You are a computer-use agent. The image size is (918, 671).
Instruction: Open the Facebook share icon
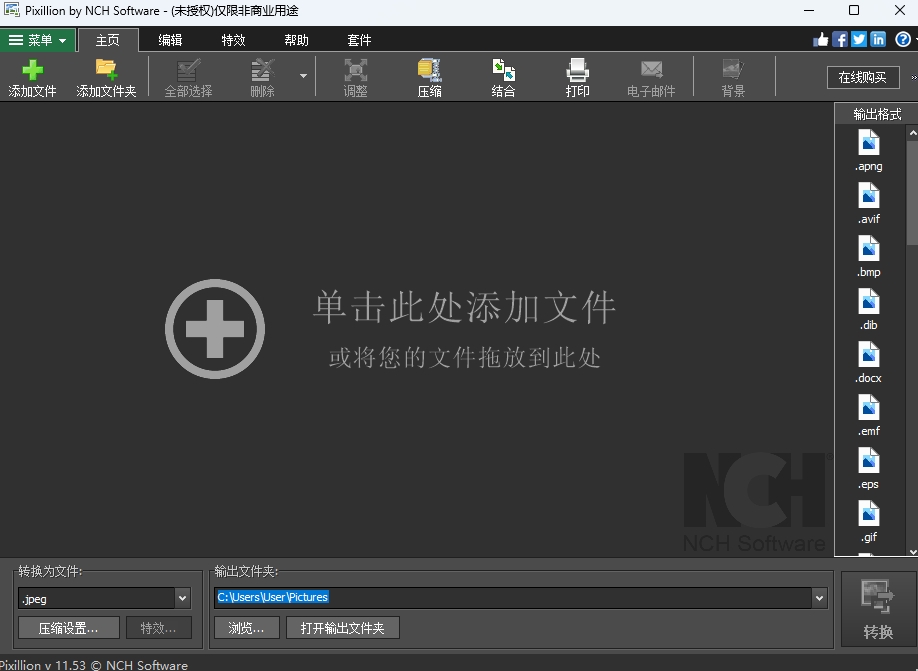click(838, 39)
